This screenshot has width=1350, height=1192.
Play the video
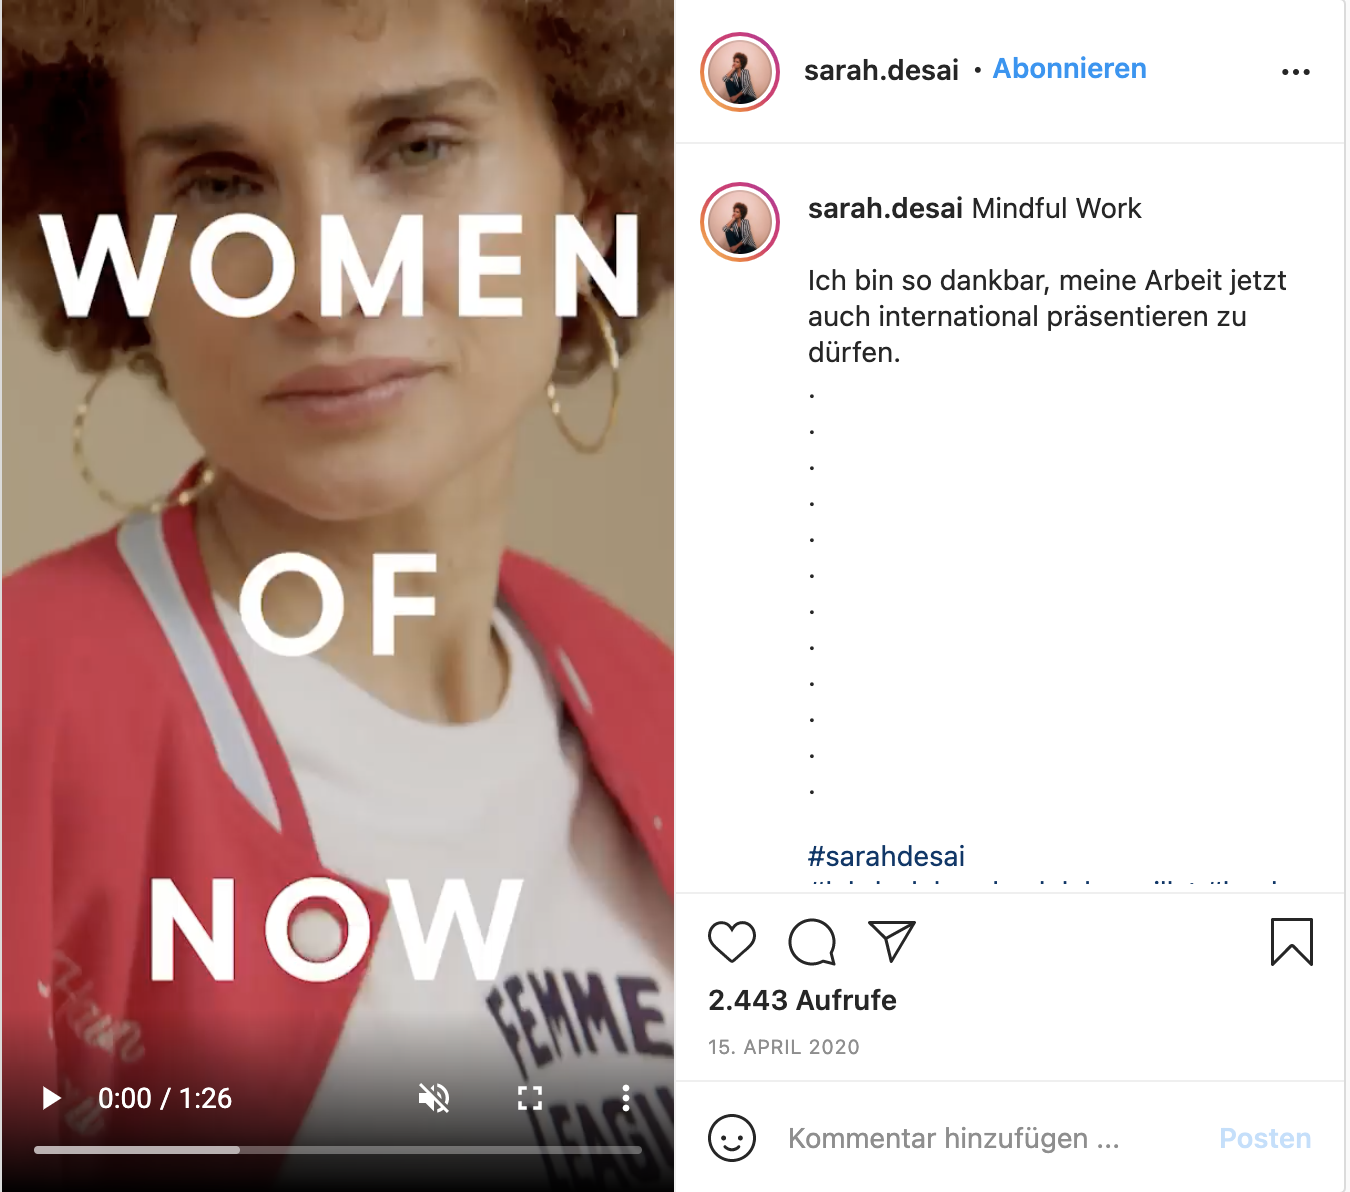(x=51, y=1098)
